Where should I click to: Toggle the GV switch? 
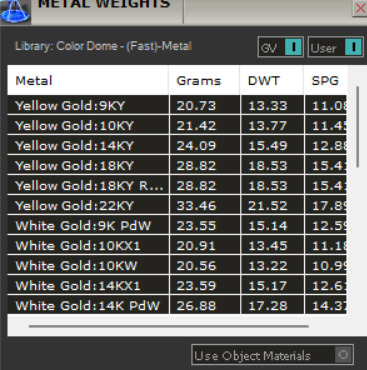coord(281,47)
